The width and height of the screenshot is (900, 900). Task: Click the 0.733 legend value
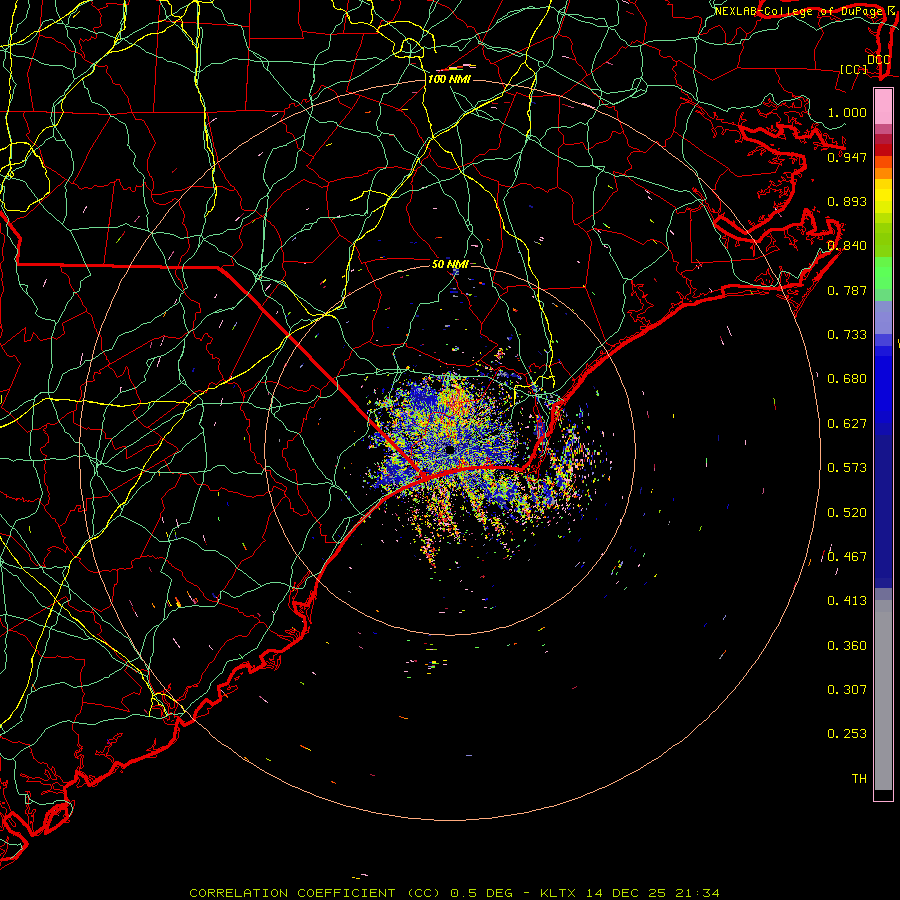847,335
